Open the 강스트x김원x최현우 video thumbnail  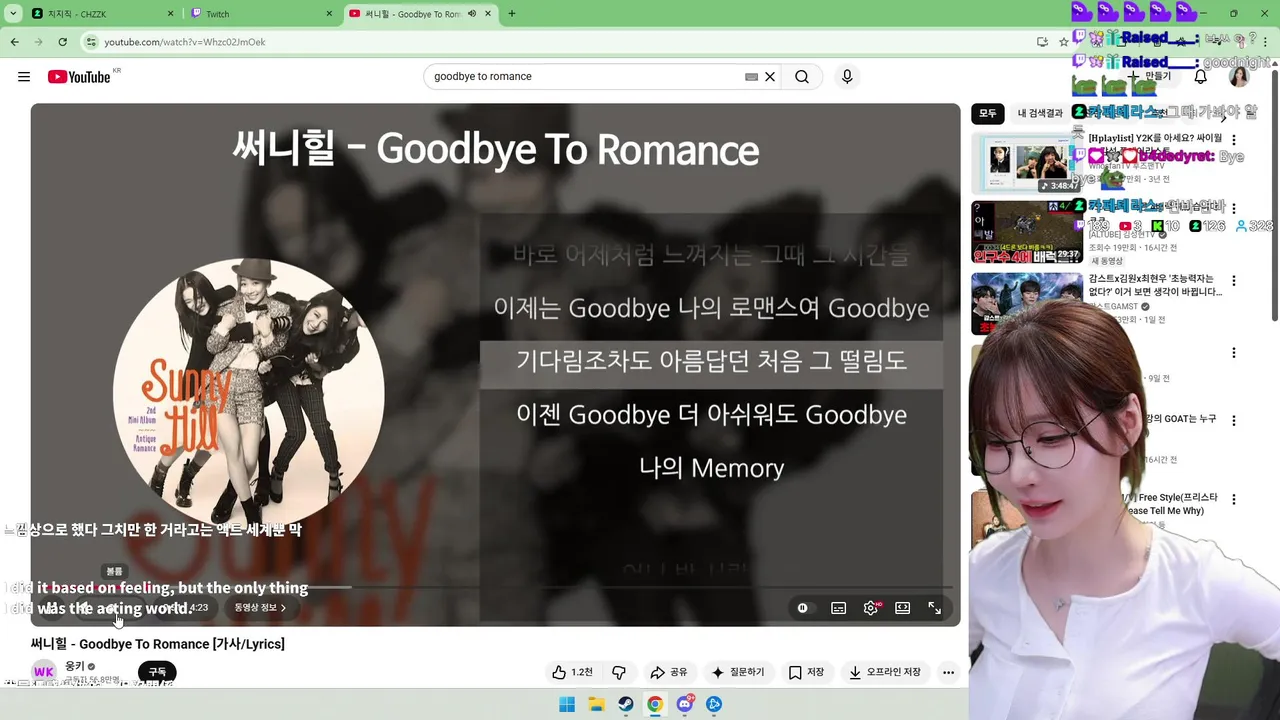click(1027, 303)
